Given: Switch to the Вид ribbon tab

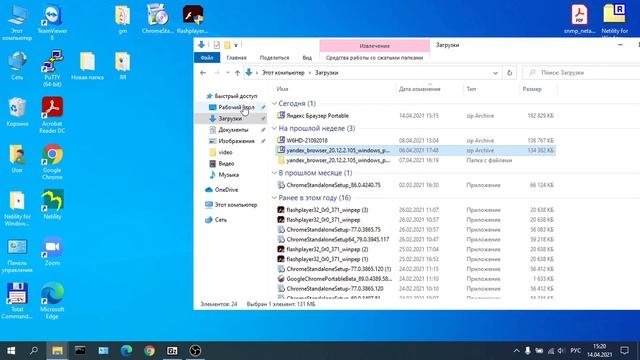Looking at the screenshot, I should [x=307, y=58].
